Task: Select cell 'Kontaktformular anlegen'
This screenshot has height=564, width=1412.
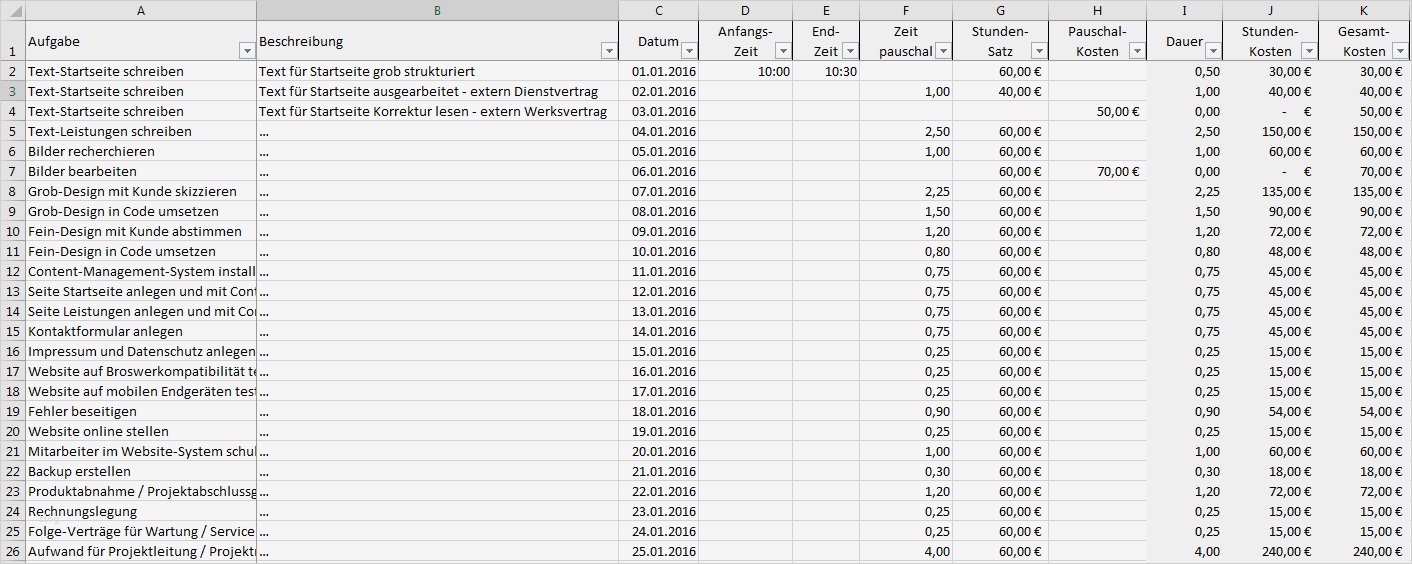Action: [141, 331]
